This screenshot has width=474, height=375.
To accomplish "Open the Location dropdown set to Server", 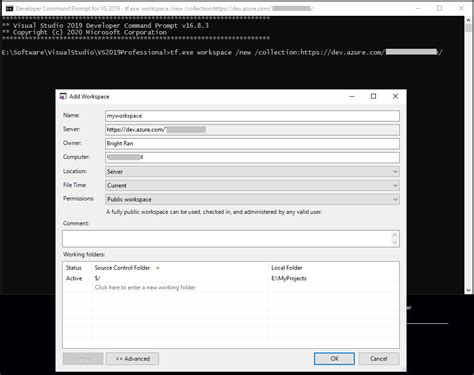I will pyautogui.click(x=252, y=172).
